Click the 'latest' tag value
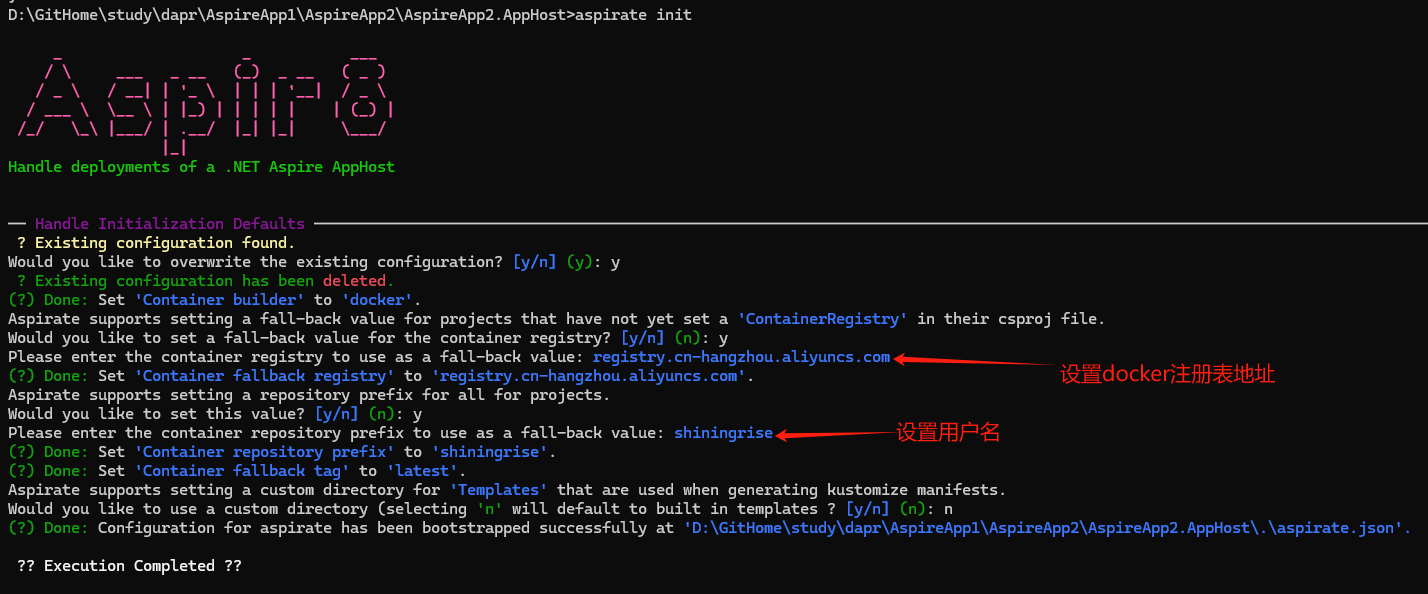Screen dimensions: 1428x594 tap(422, 471)
